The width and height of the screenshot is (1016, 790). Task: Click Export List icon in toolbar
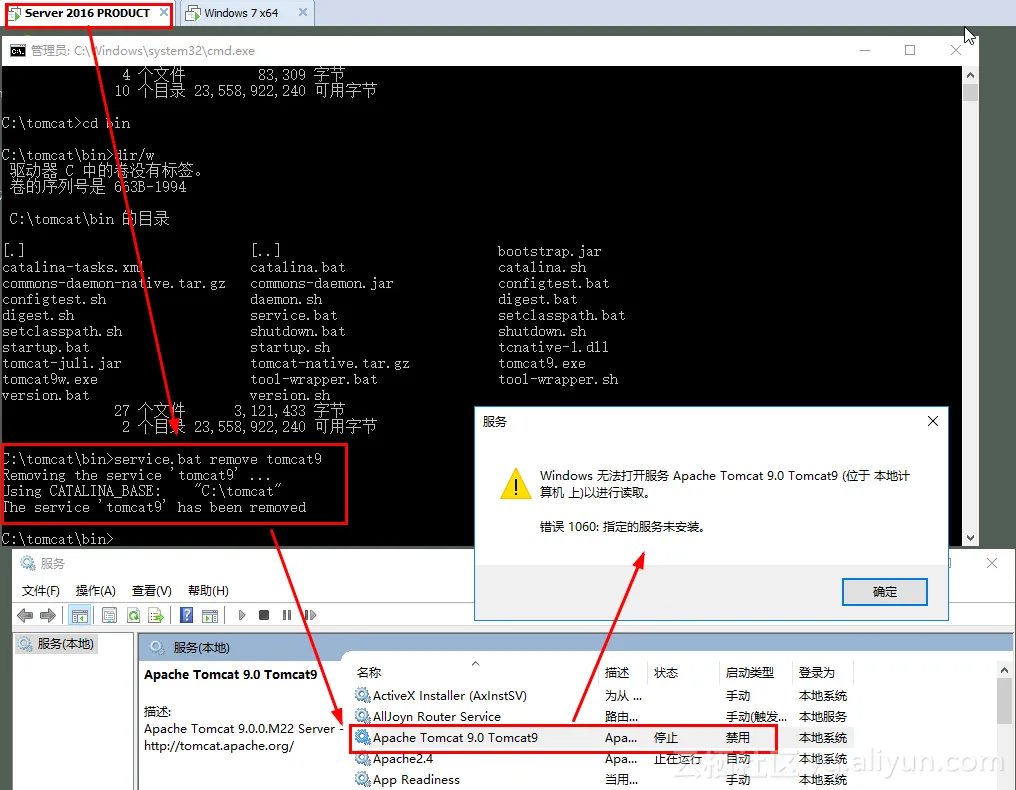click(x=156, y=615)
